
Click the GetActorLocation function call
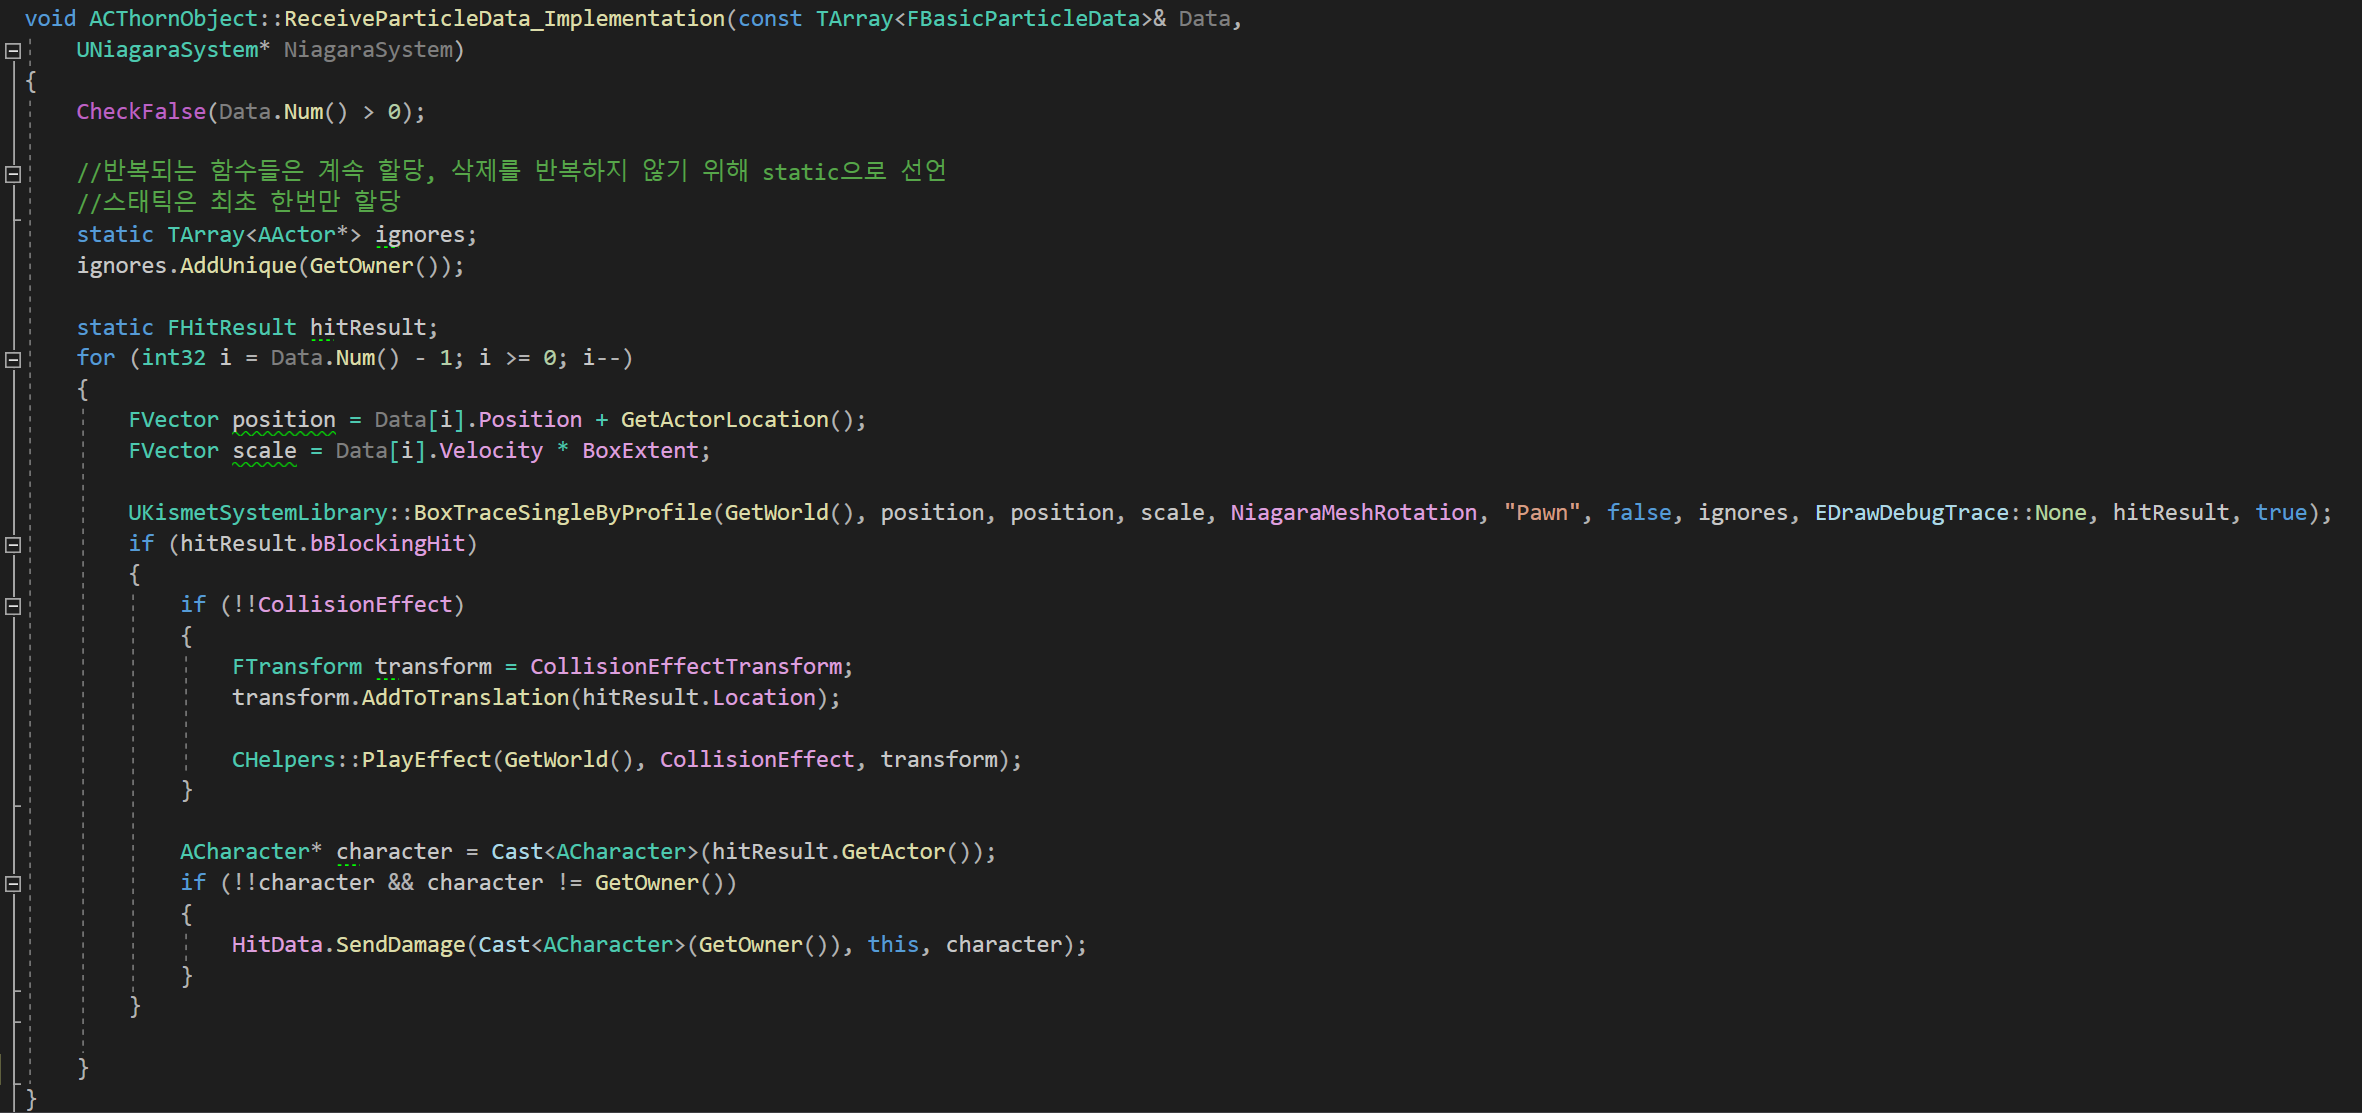pos(724,420)
